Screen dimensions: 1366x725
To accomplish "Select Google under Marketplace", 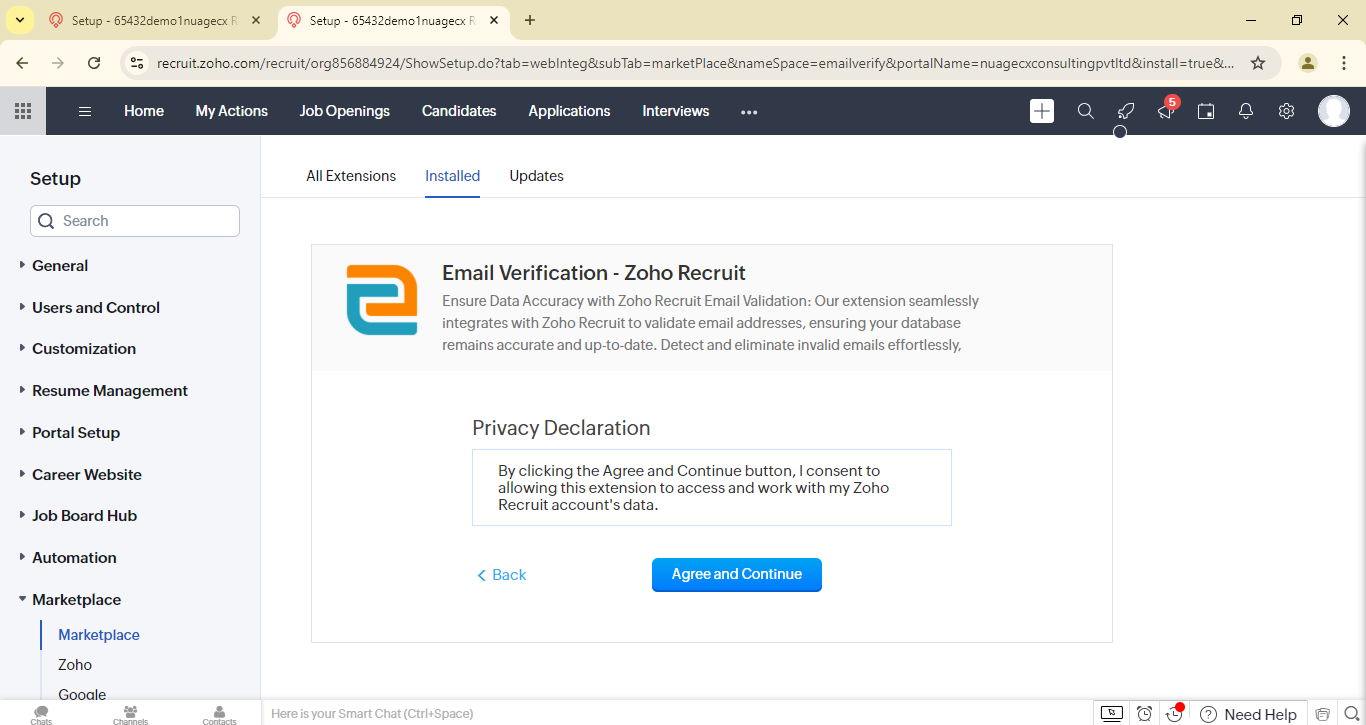I will [x=82, y=695].
